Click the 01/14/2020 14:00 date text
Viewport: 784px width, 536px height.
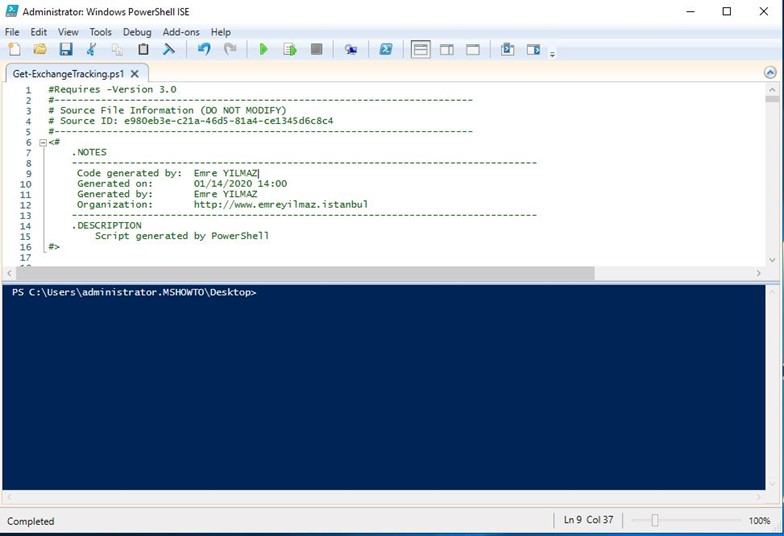(240, 184)
